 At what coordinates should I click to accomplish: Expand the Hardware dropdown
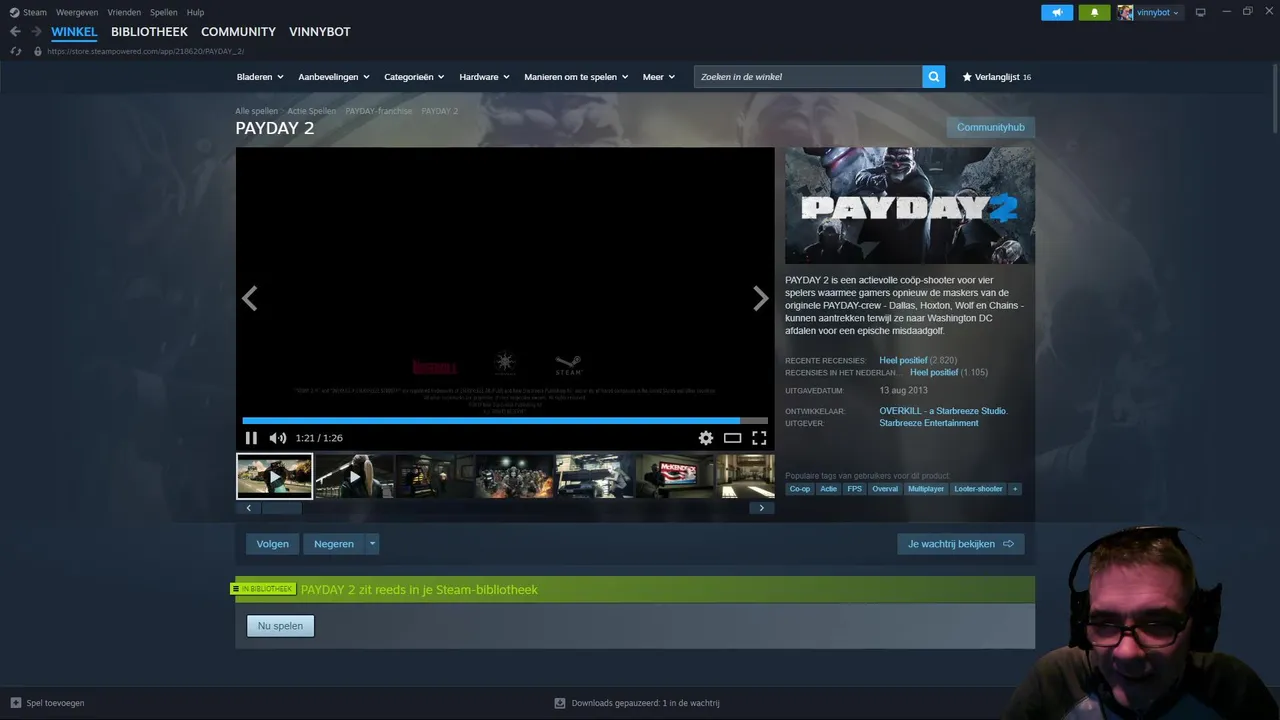point(484,77)
